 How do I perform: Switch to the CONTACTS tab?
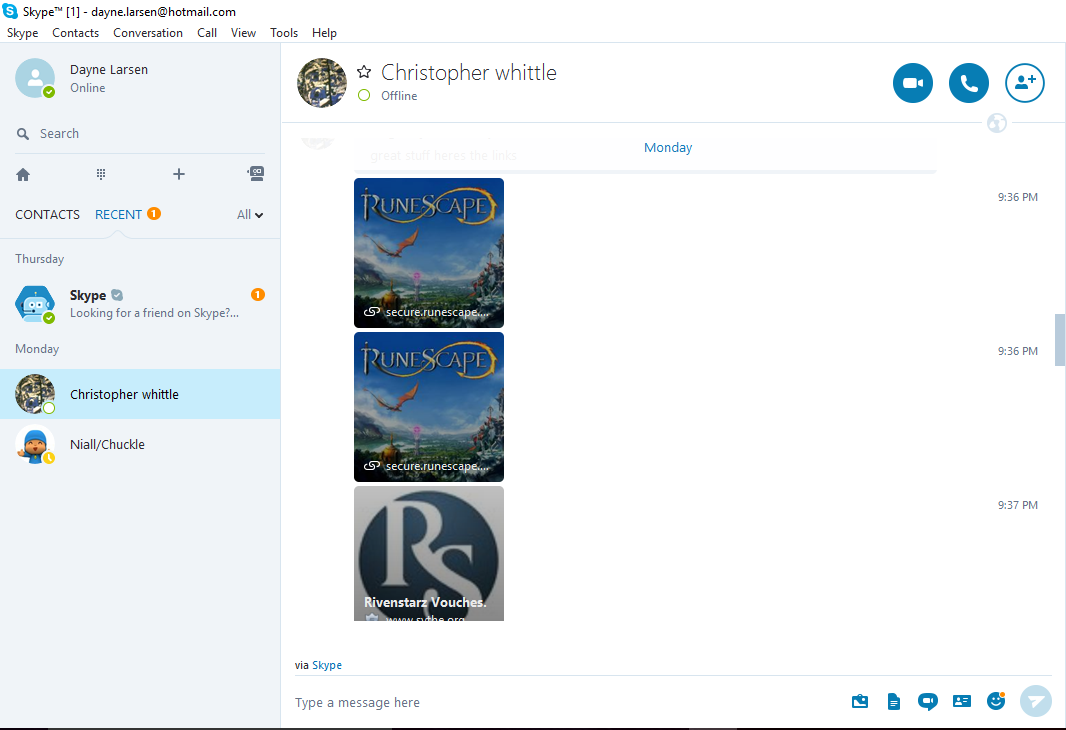coord(48,215)
